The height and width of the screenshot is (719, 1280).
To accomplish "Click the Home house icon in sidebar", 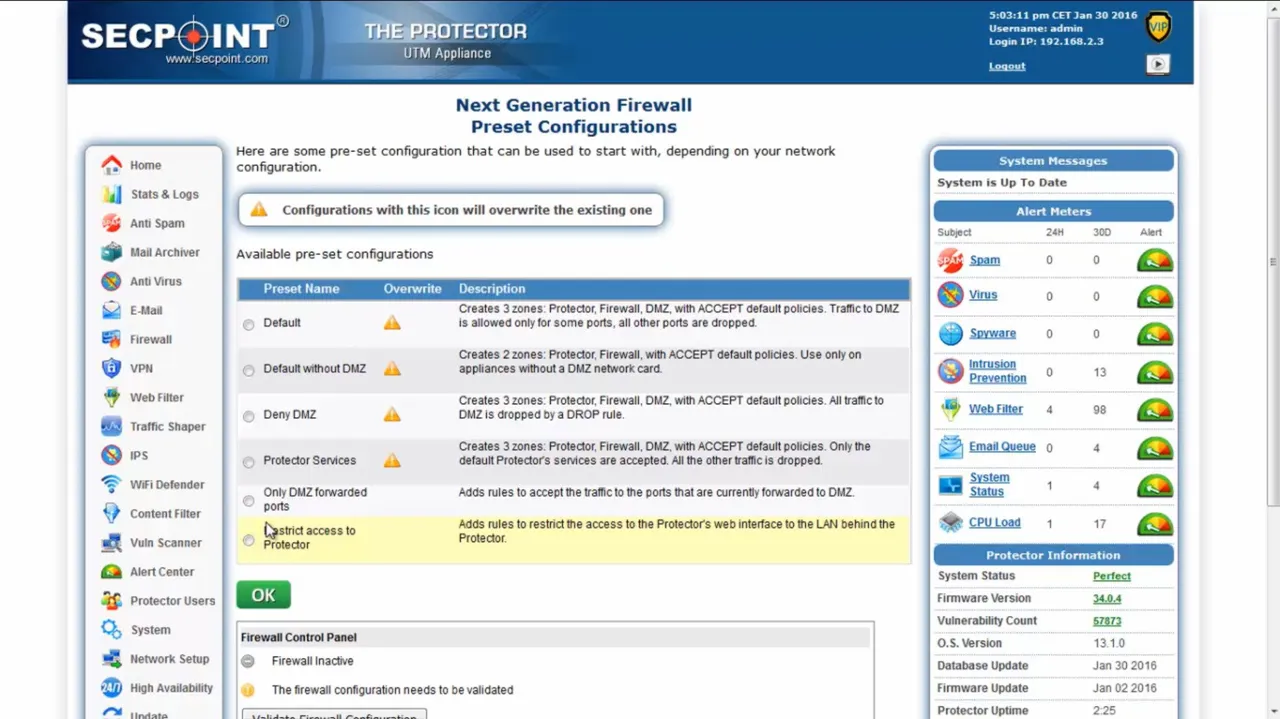I will coord(111,165).
